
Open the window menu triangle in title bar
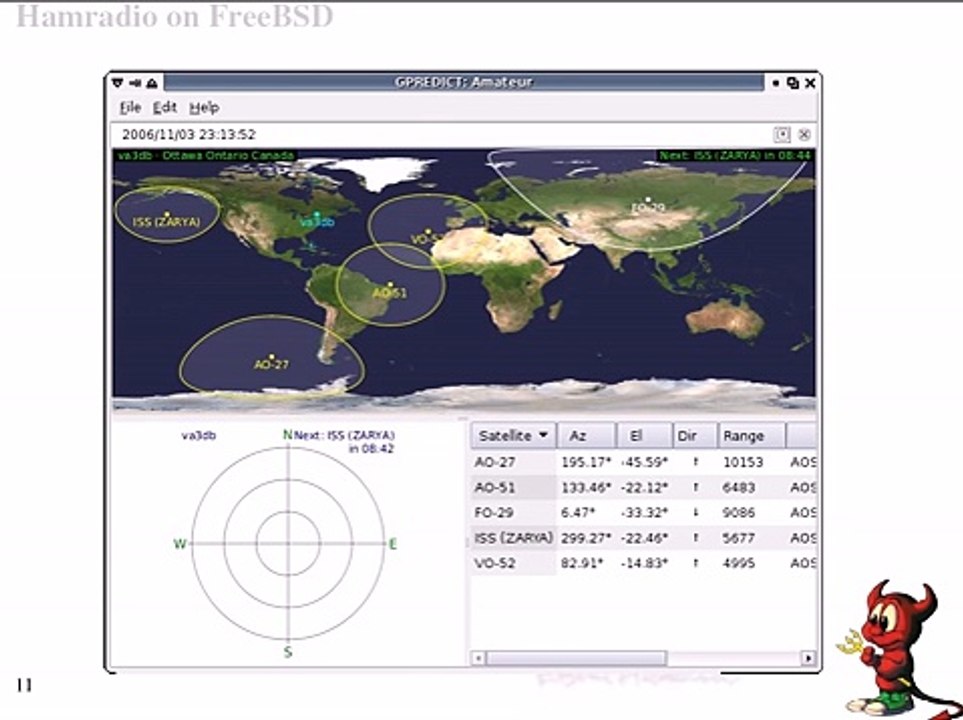(x=117, y=82)
